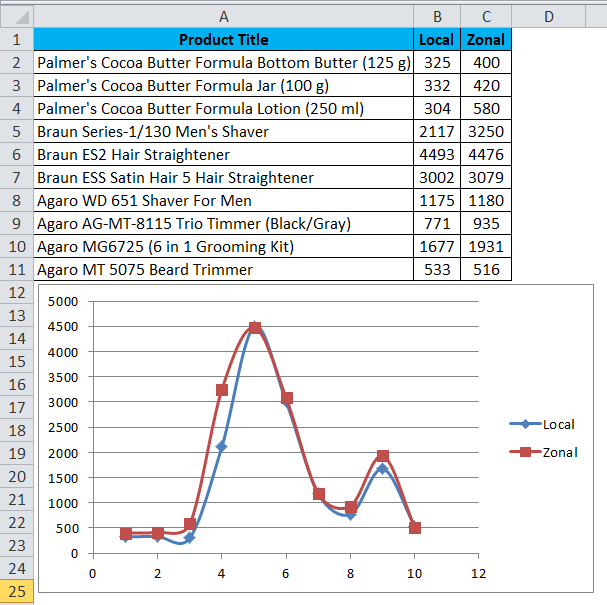
Task: Click Zonal value 400
Action: [x=486, y=63]
